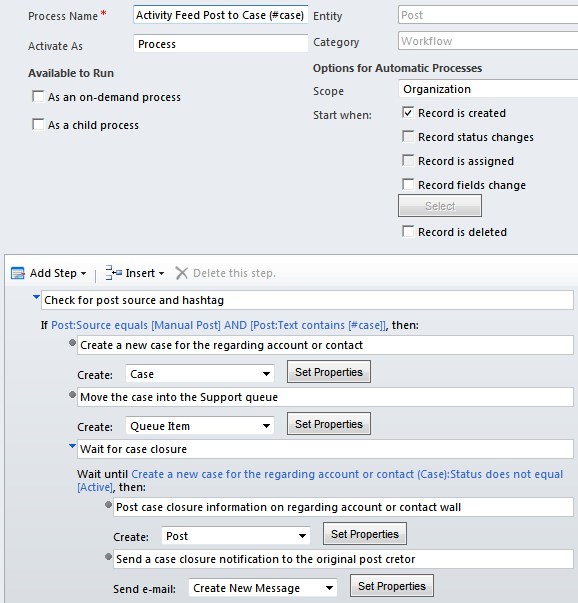Open the 'Create New Message' e-mail dropdown
The height and width of the screenshot is (603, 578).
click(x=263, y=588)
